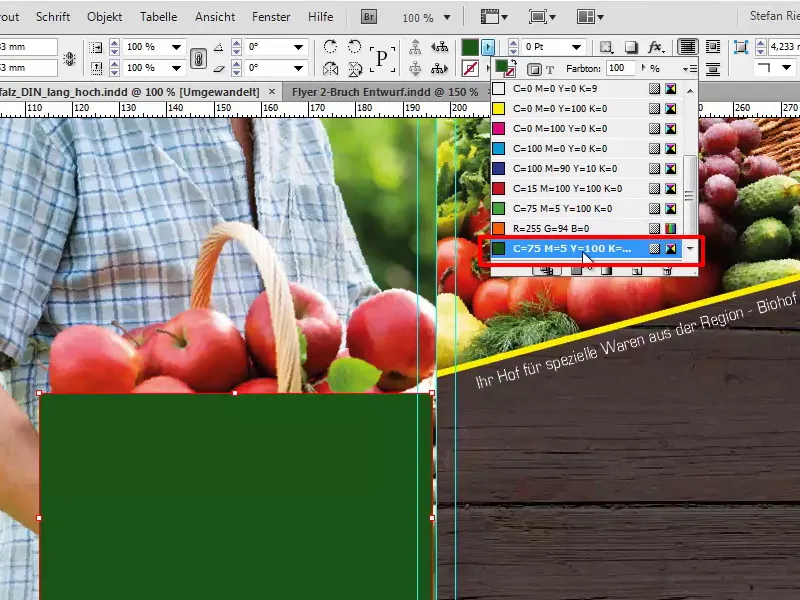Open the swatches panel flyout menu
Image resolution: width=800 pixels, height=600 pixels.
[690, 68]
